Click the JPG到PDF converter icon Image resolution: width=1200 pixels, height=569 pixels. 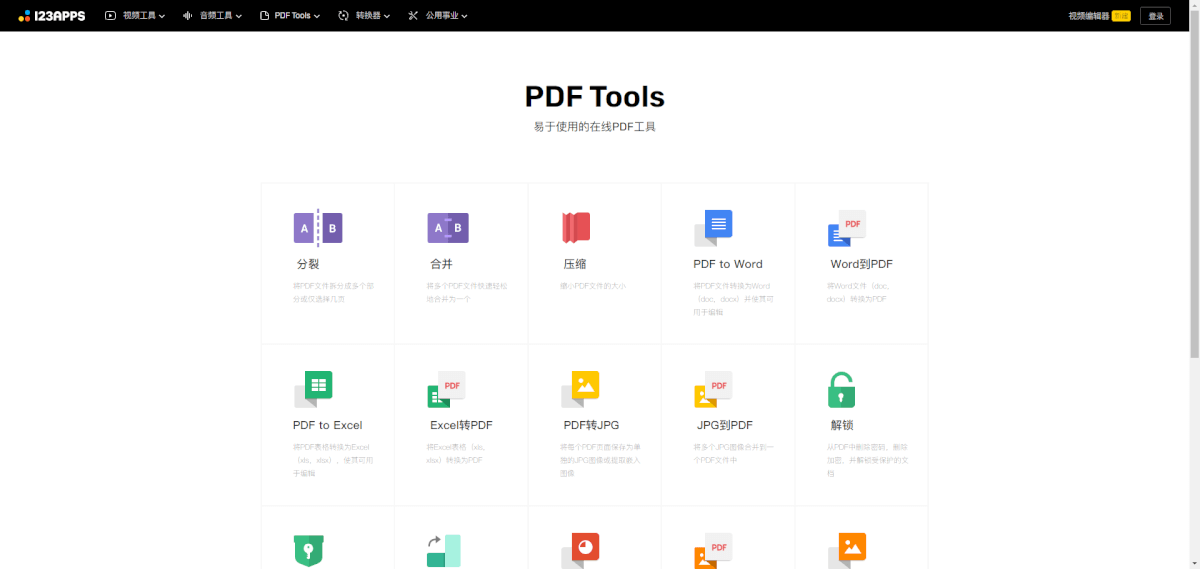(713, 388)
